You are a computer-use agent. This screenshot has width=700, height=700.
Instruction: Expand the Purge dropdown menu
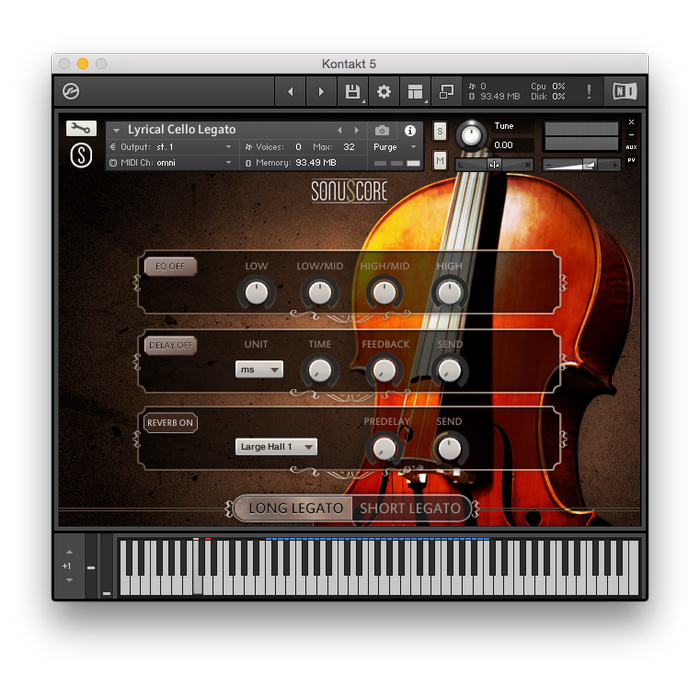(x=396, y=147)
